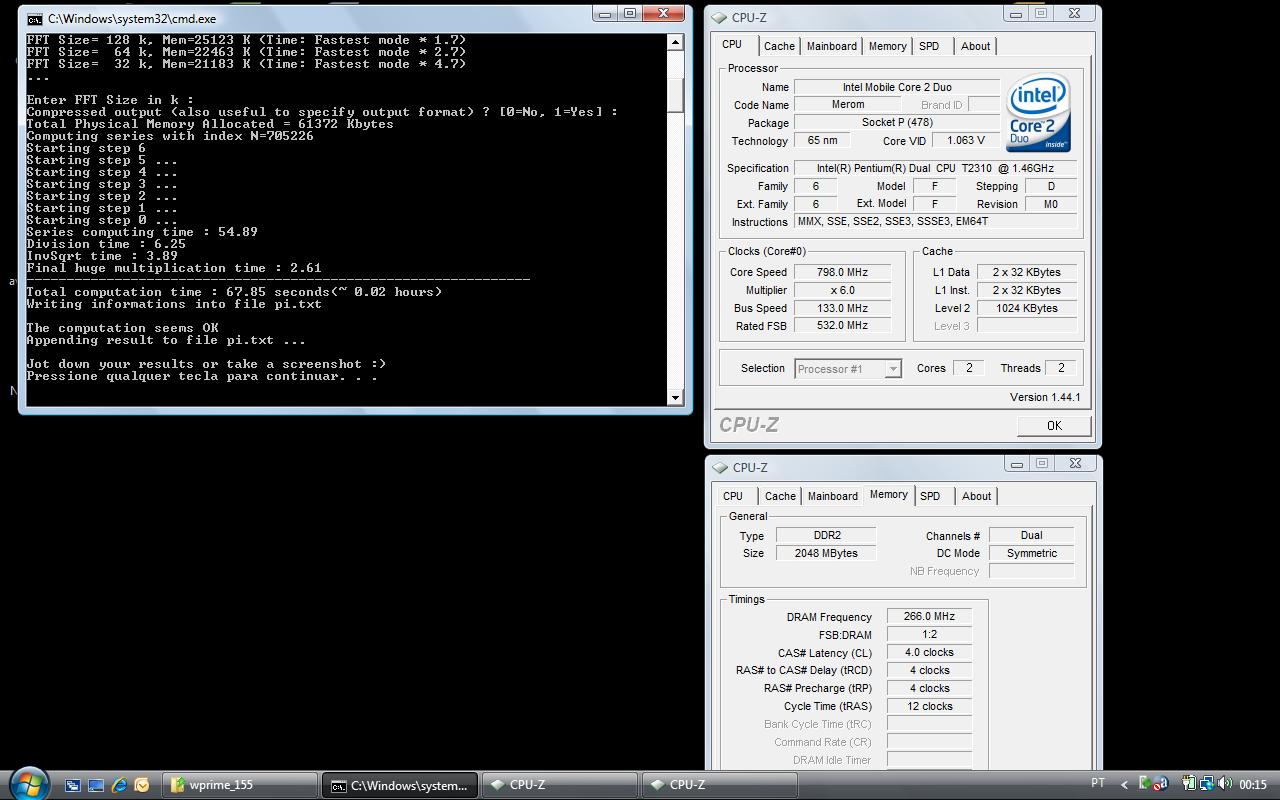Screen dimensions: 1280x800
Task: Click the lower CPU-Z window title icon
Action: (719, 467)
